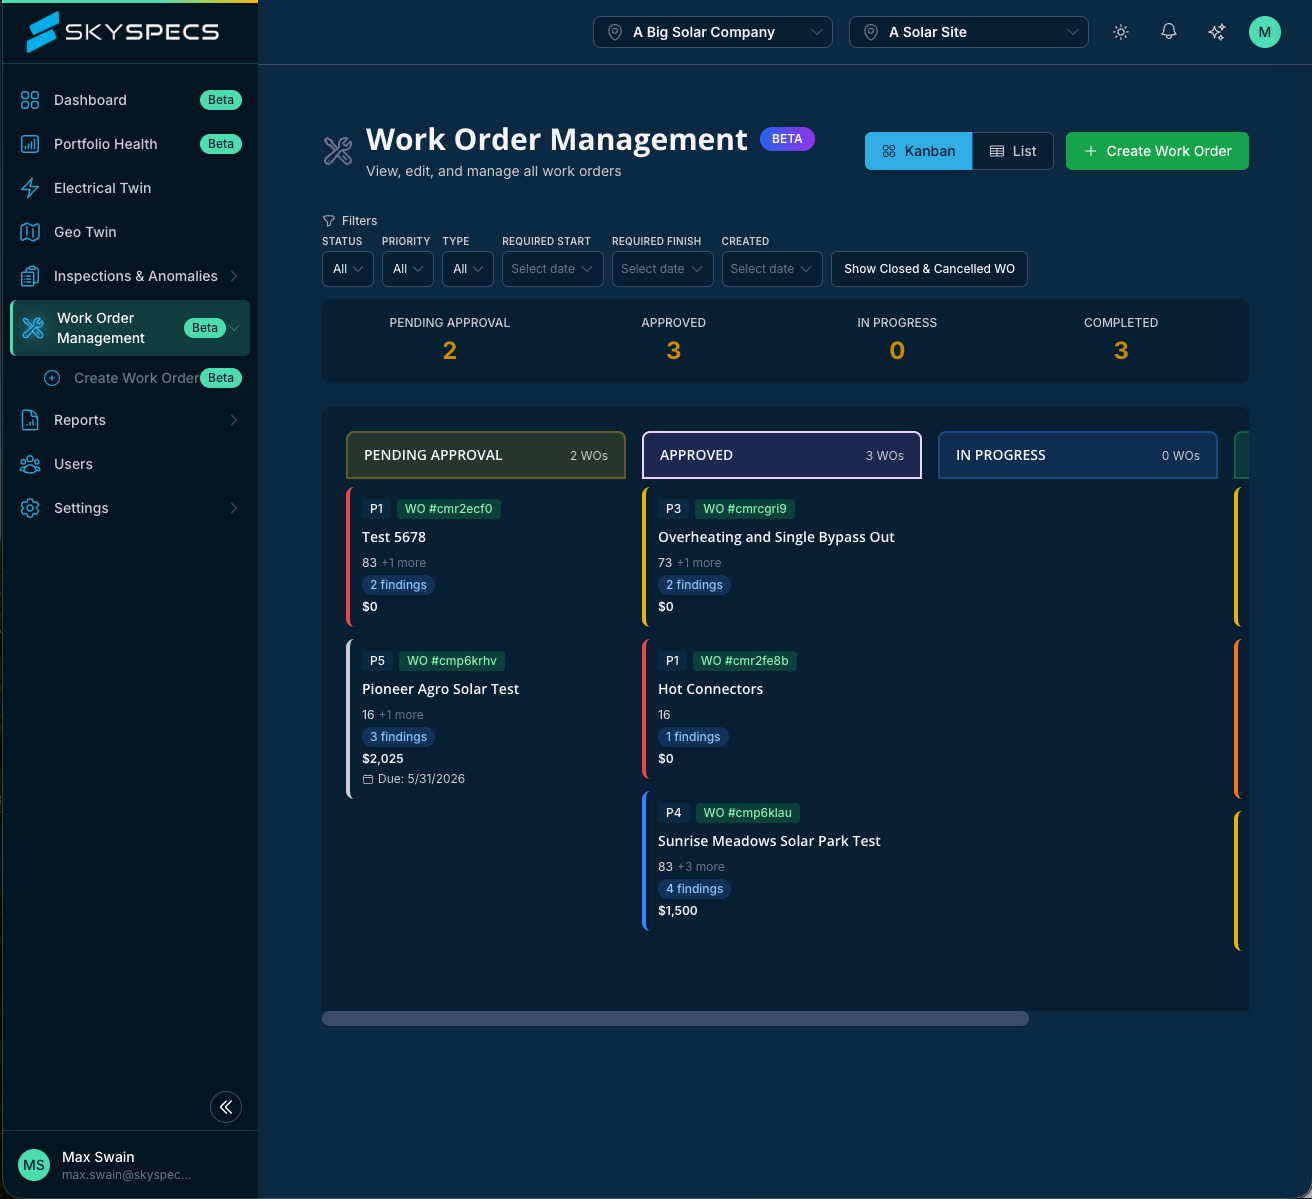The image size is (1312, 1199).
Task: Open the Required Start date picker
Action: (553, 269)
